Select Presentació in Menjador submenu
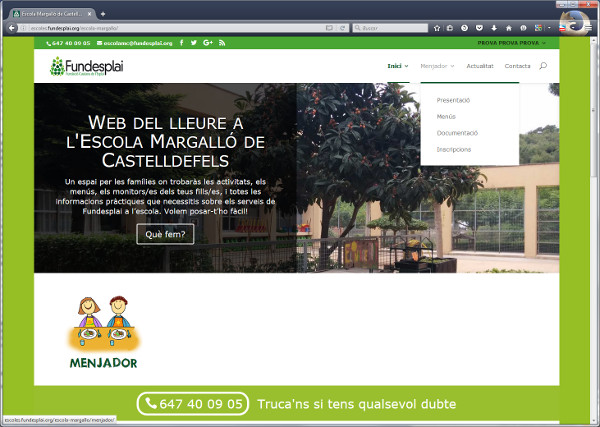 click(x=453, y=100)
